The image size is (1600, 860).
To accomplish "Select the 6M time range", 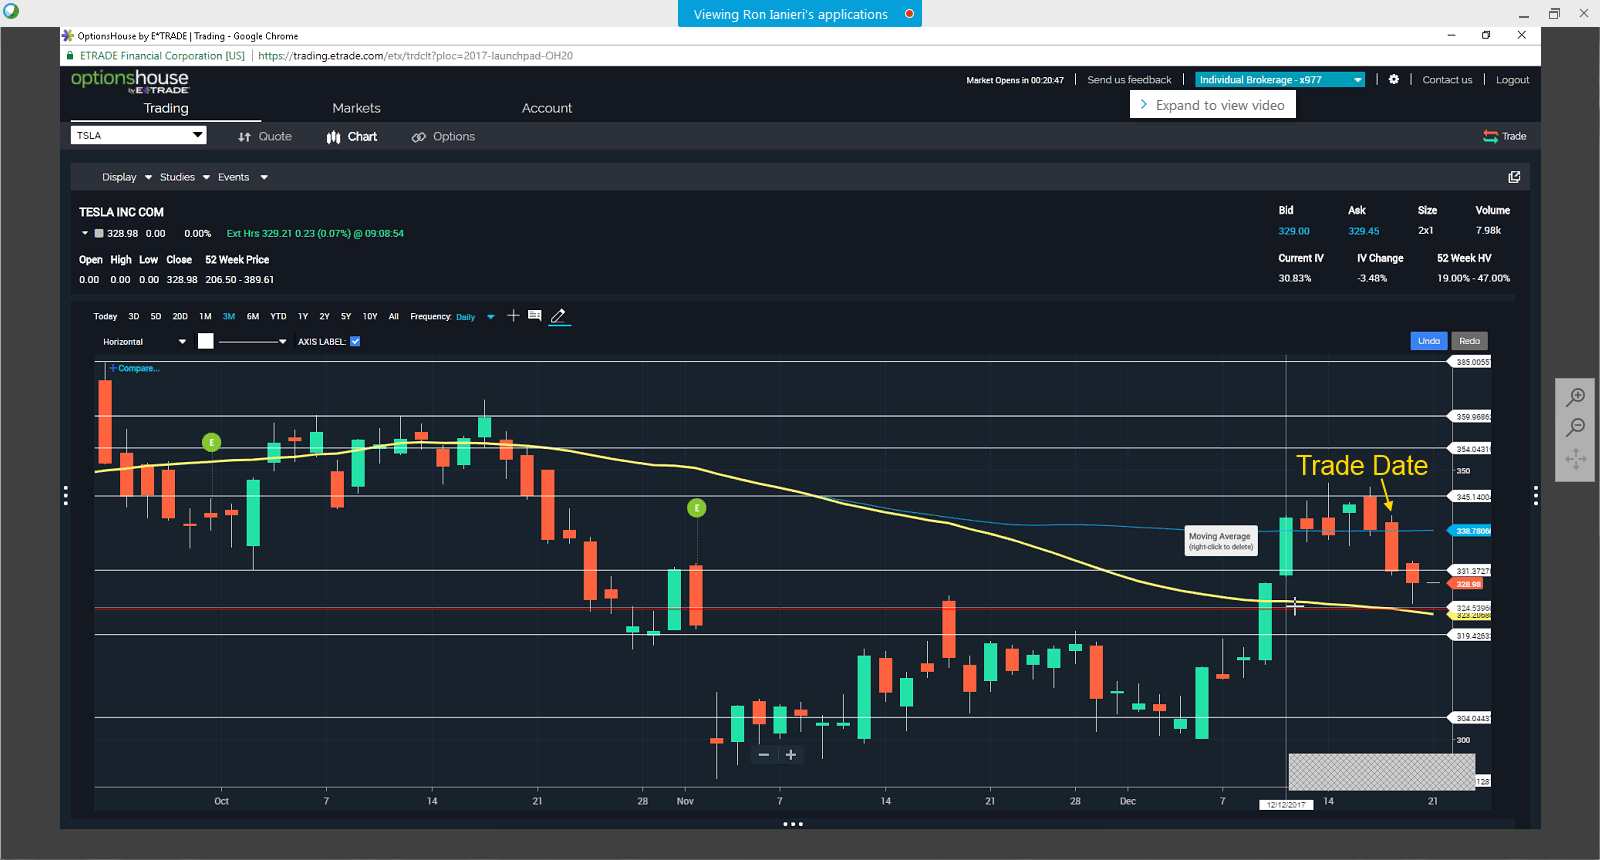I will [253, 316].
